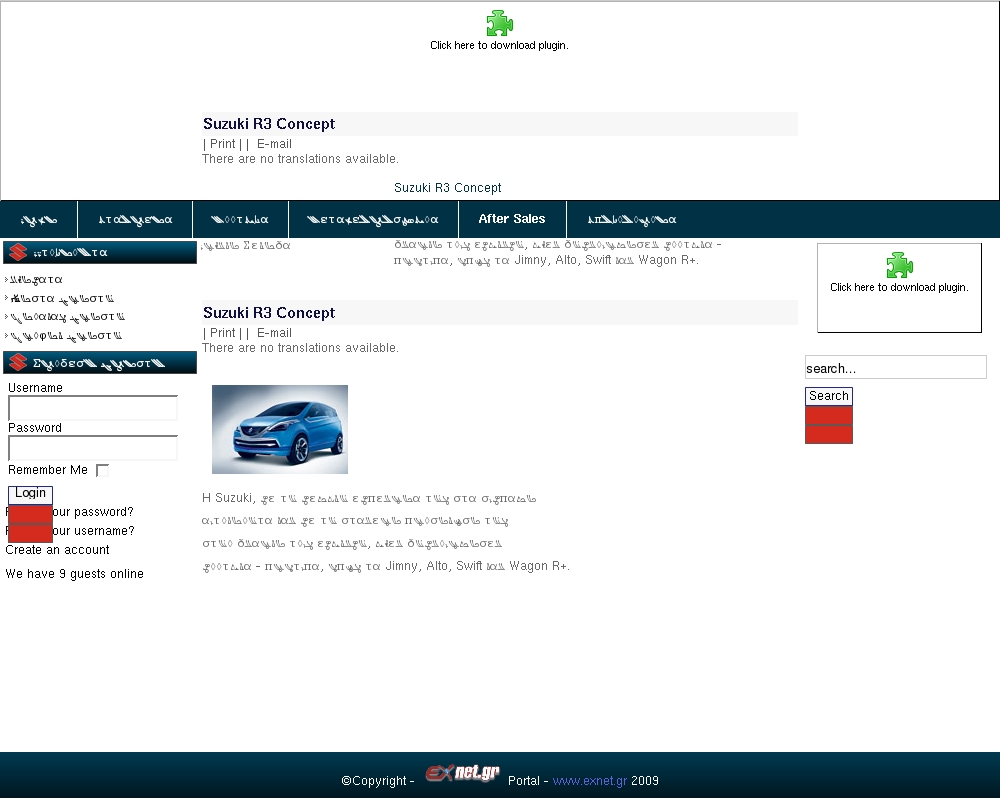The height and width of the screenshot is (808, 1000).
Task: Visit the www.exnet.gr footer link
Action: tap(589, 781)
